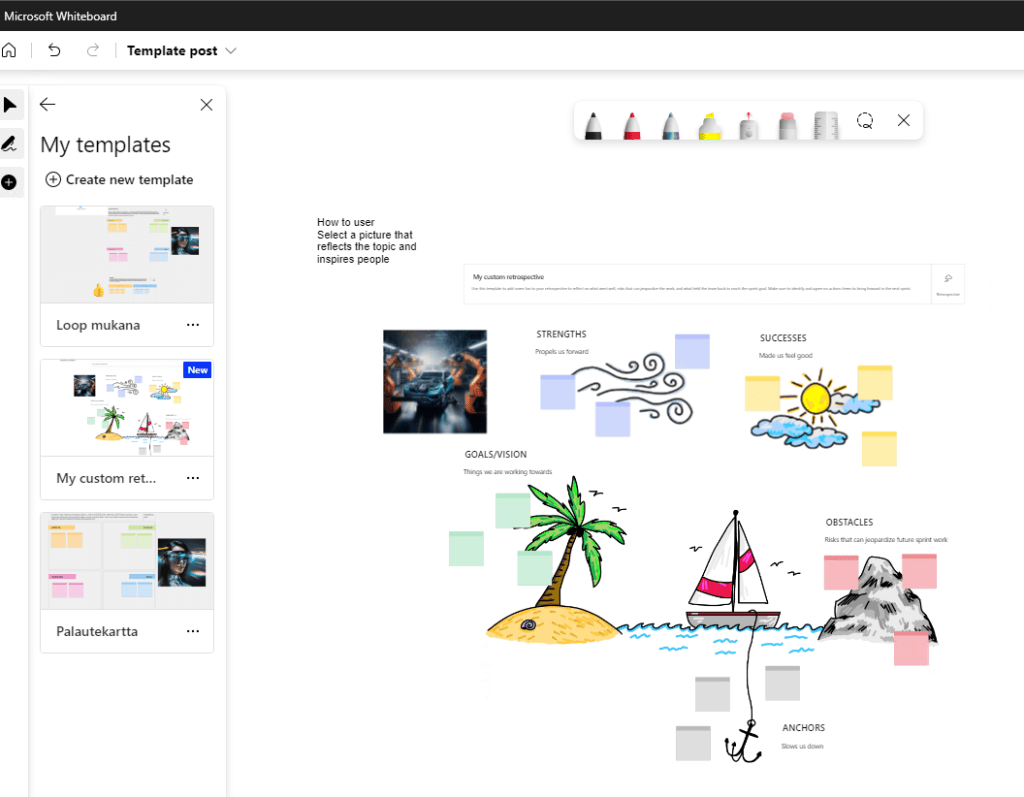
Task: Select the red pen tool
Action: pos(632,124)
